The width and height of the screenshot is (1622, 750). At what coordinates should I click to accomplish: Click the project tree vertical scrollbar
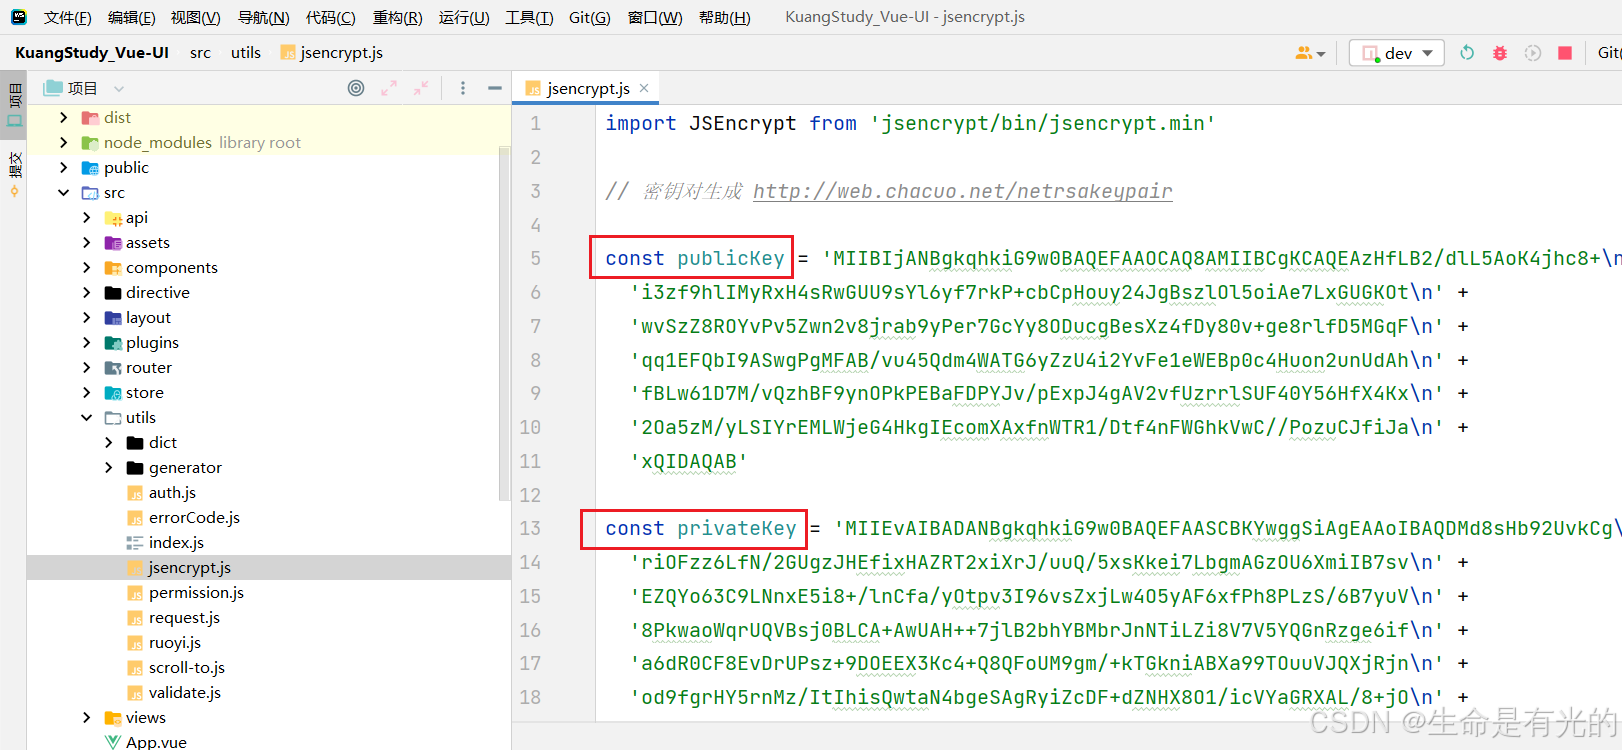(x=504, y=320)
